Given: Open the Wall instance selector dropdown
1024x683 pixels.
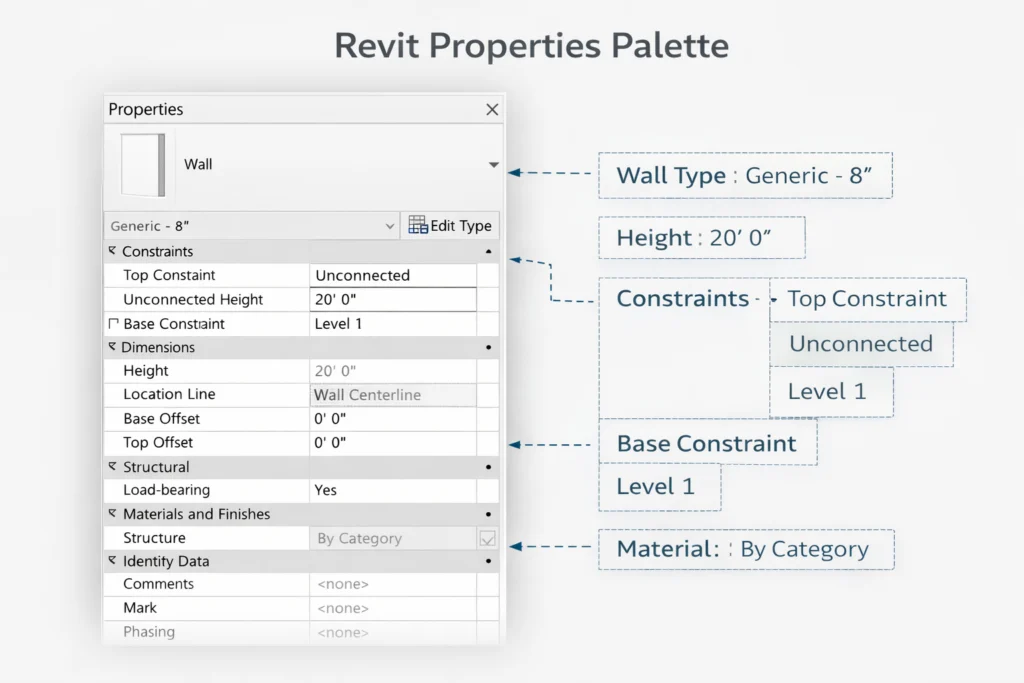Looking at the screenshot, I should coord(491,163).
